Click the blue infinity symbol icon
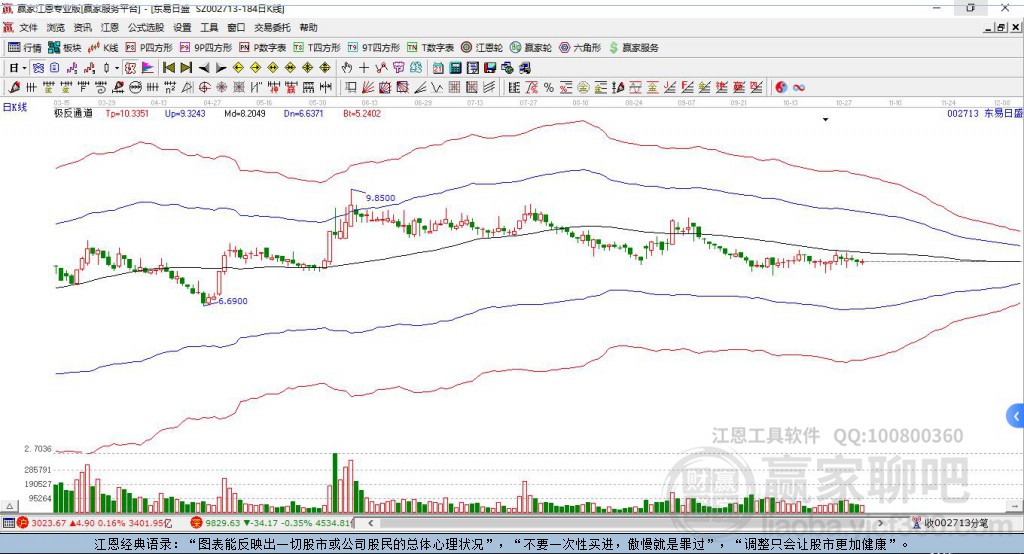The height and width of the screenshot is (554, 1024). click(x=799, y=88)
